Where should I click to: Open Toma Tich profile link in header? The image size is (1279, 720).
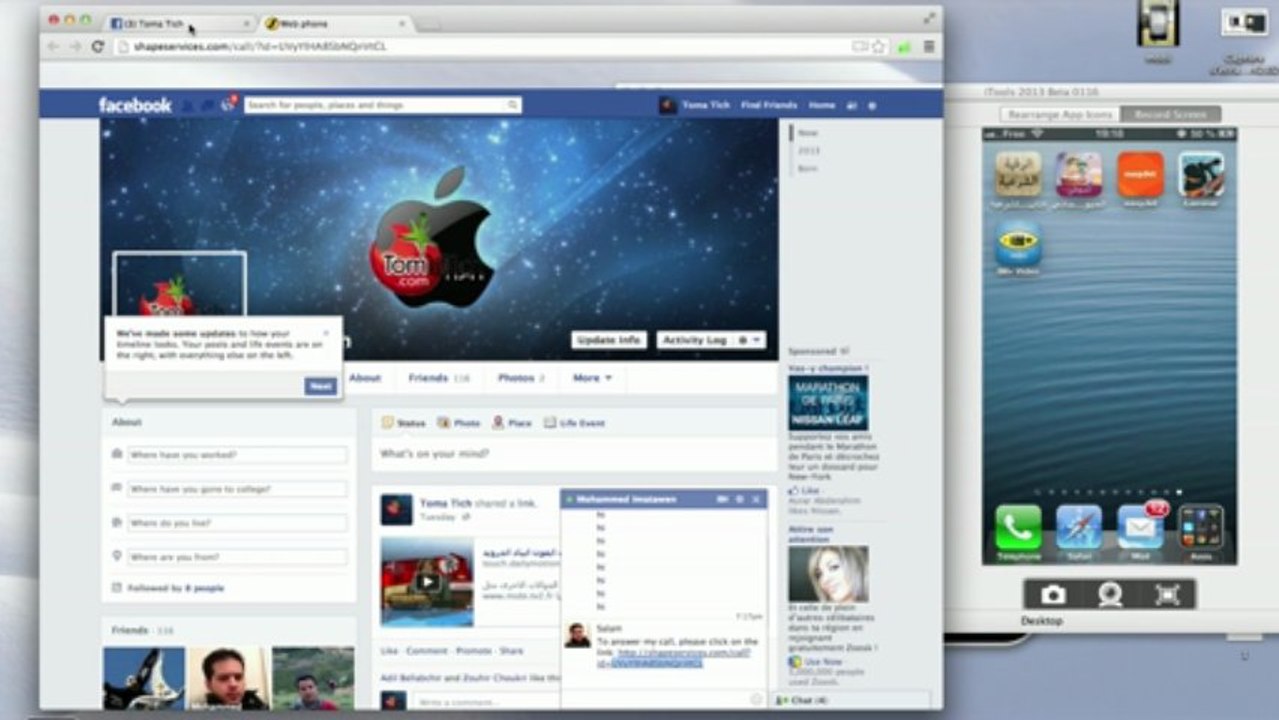tap(694, 105)
